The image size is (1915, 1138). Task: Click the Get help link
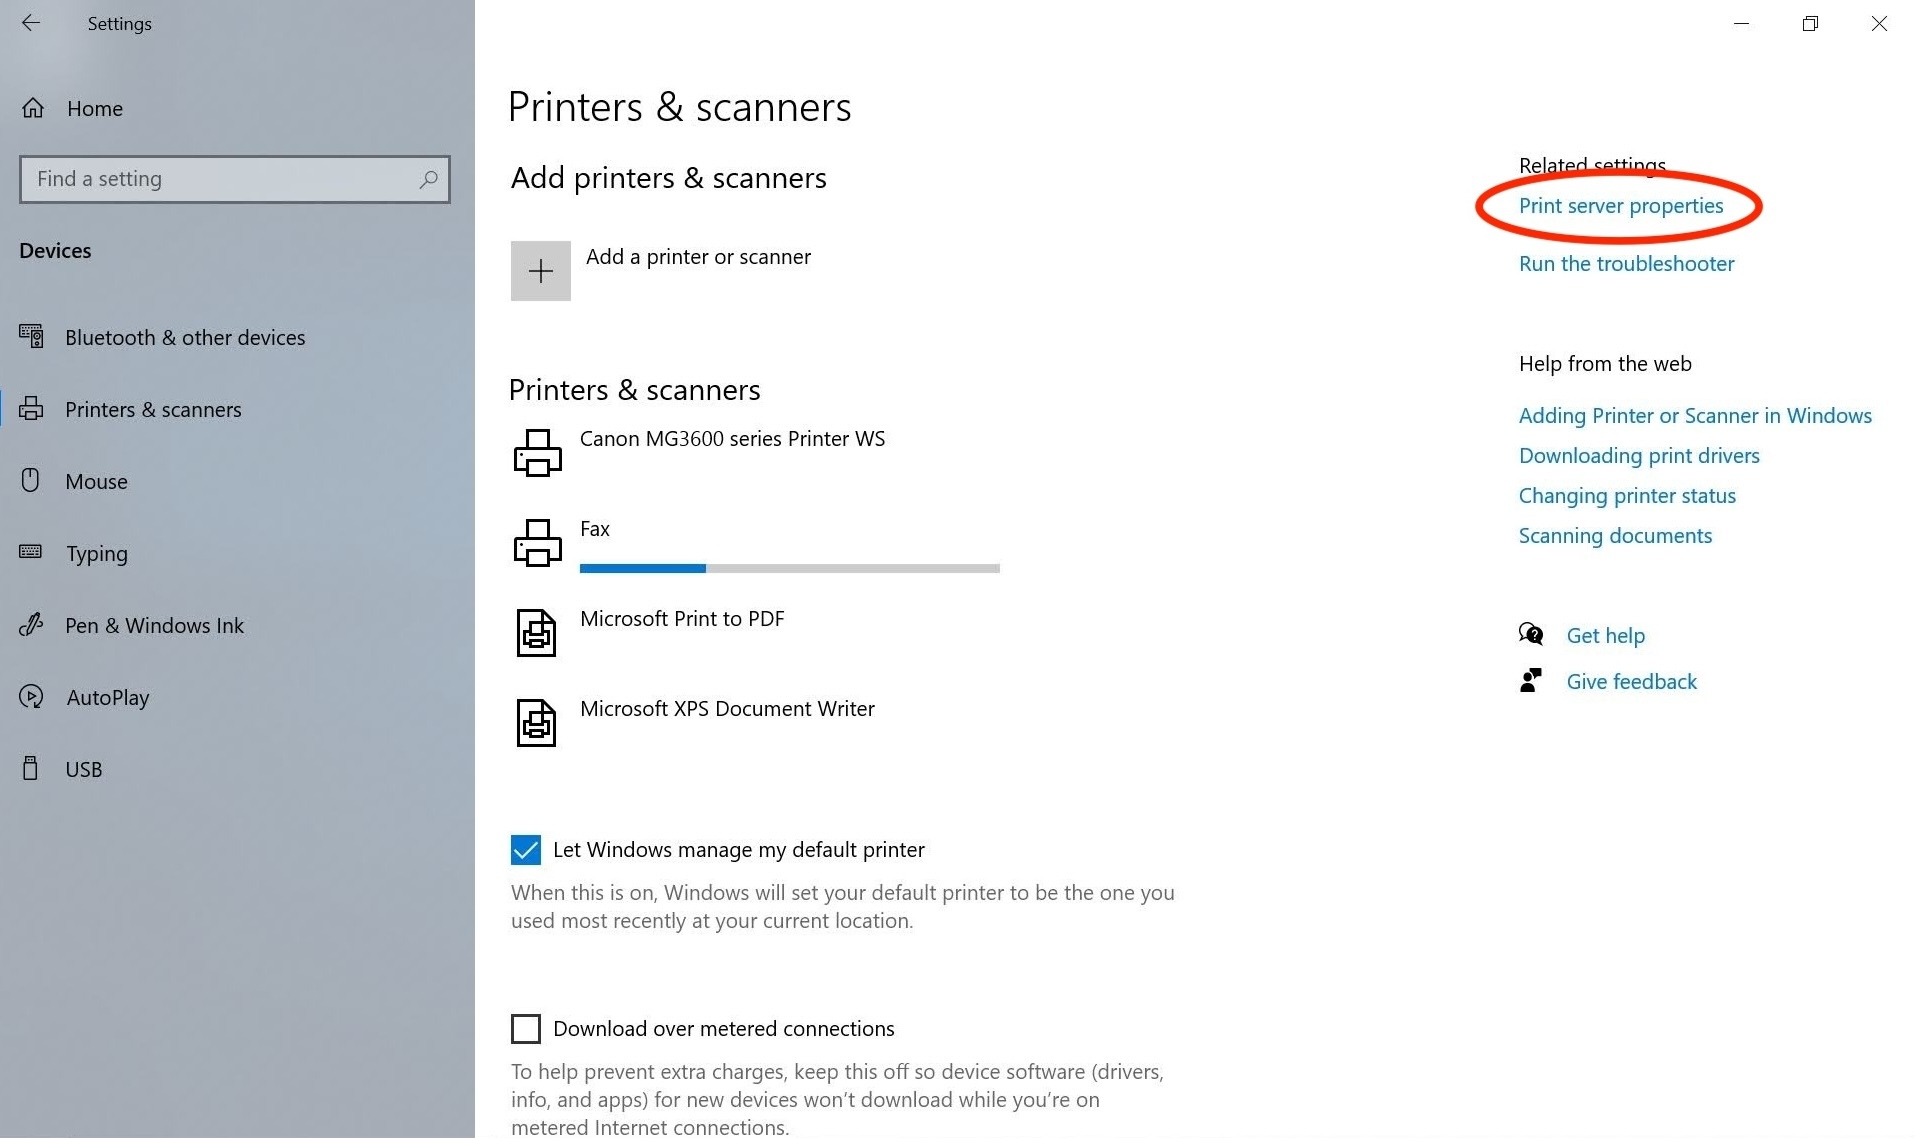coord(1605,636)
